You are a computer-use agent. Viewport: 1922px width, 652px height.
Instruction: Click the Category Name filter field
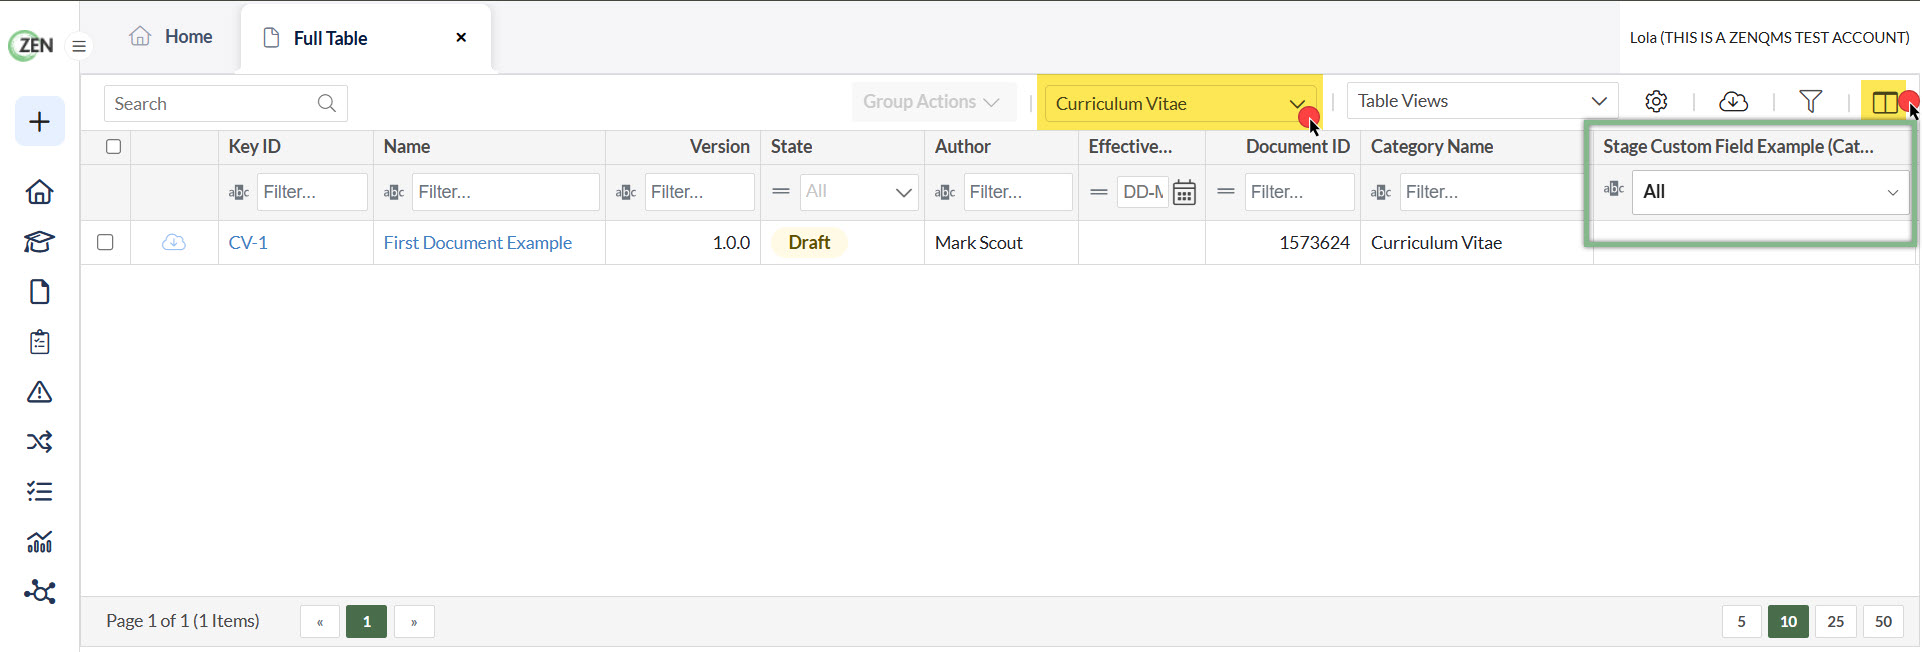pyautogui.click(x=1491, y=192)
